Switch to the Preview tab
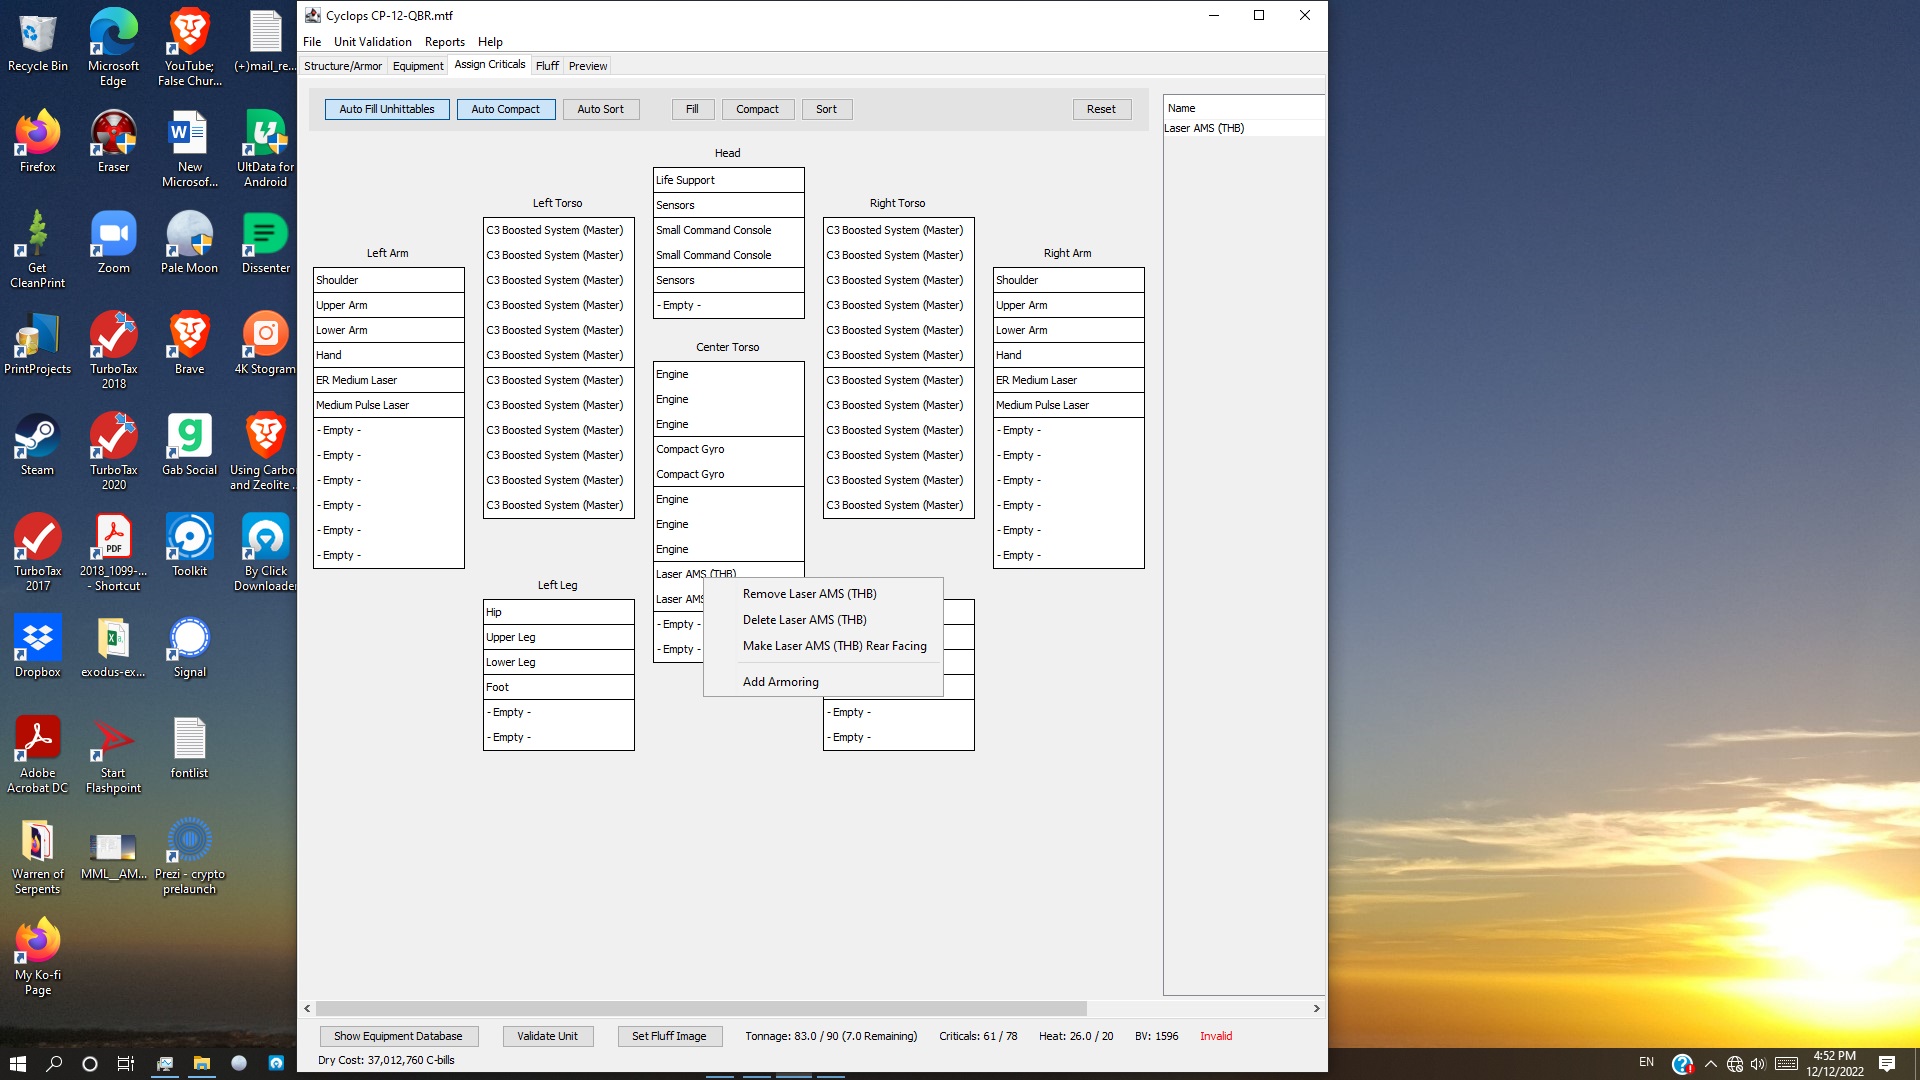1920x1080 pixels. click(x=587, y=65)
